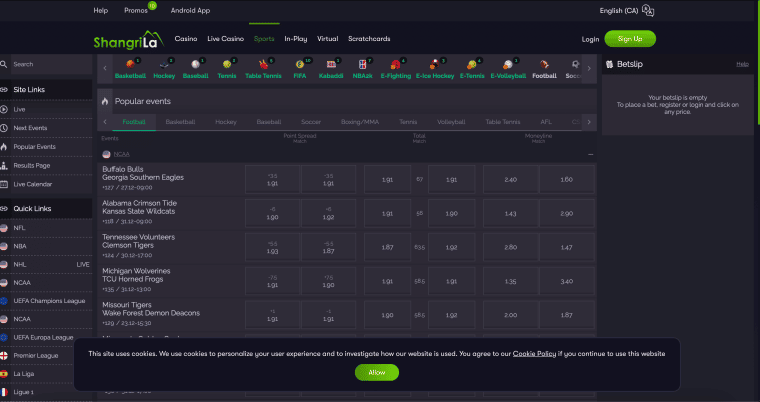The width and height of the screenshot is (760, 402).
Task: Select TCU Horned Frogs moneyline odds 3.40
Action: 567,281
